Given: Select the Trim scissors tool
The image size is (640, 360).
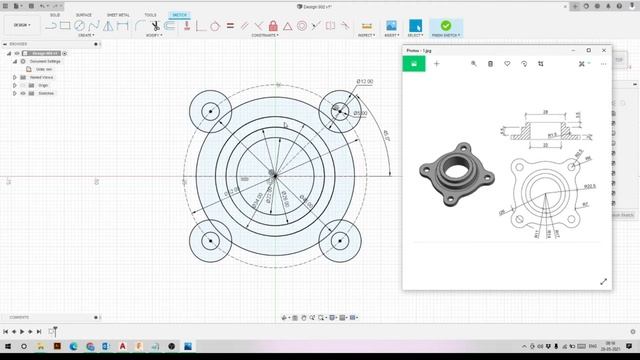Looking at the screenshot, I should (156, 26).
